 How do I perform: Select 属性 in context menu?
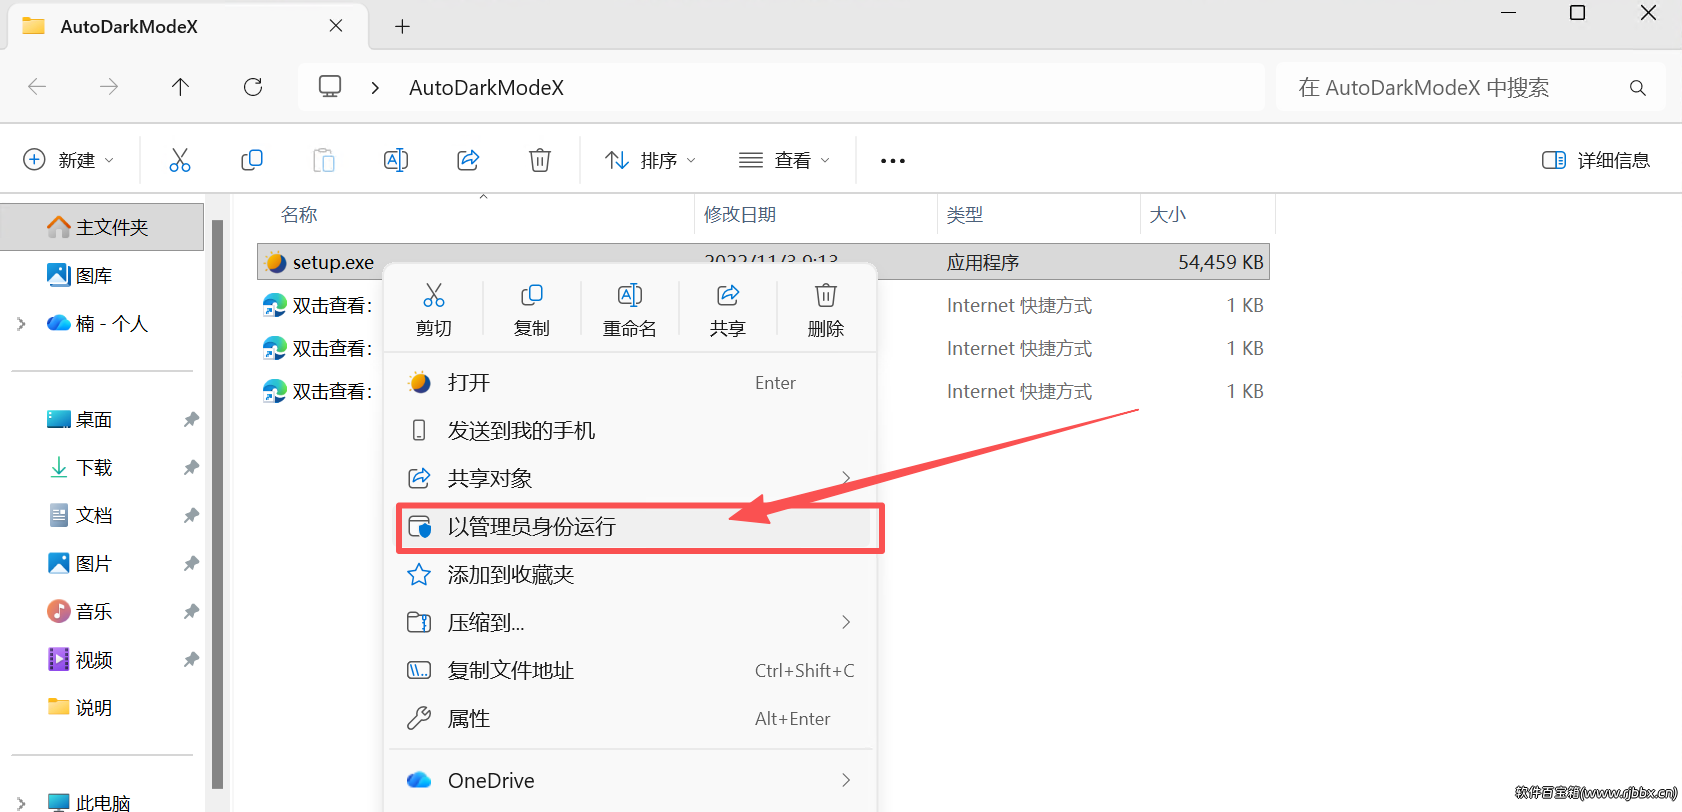(x=630, y=719)
